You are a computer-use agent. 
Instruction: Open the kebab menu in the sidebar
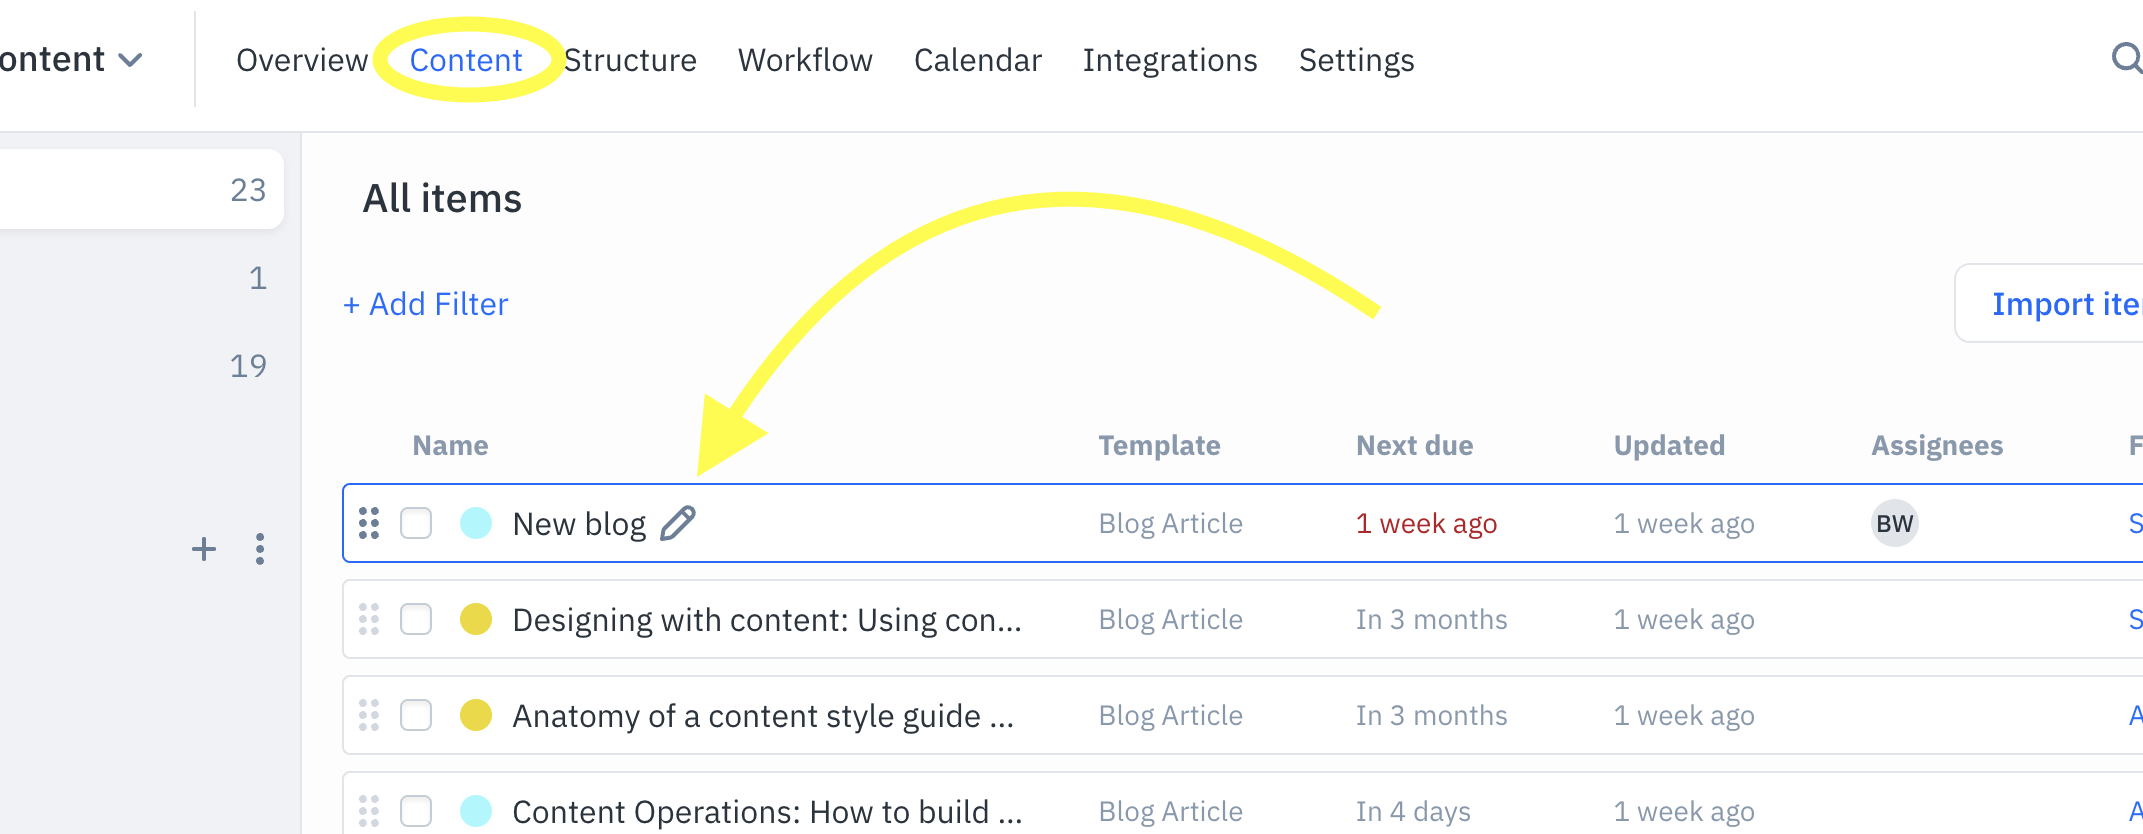[259, 549]
